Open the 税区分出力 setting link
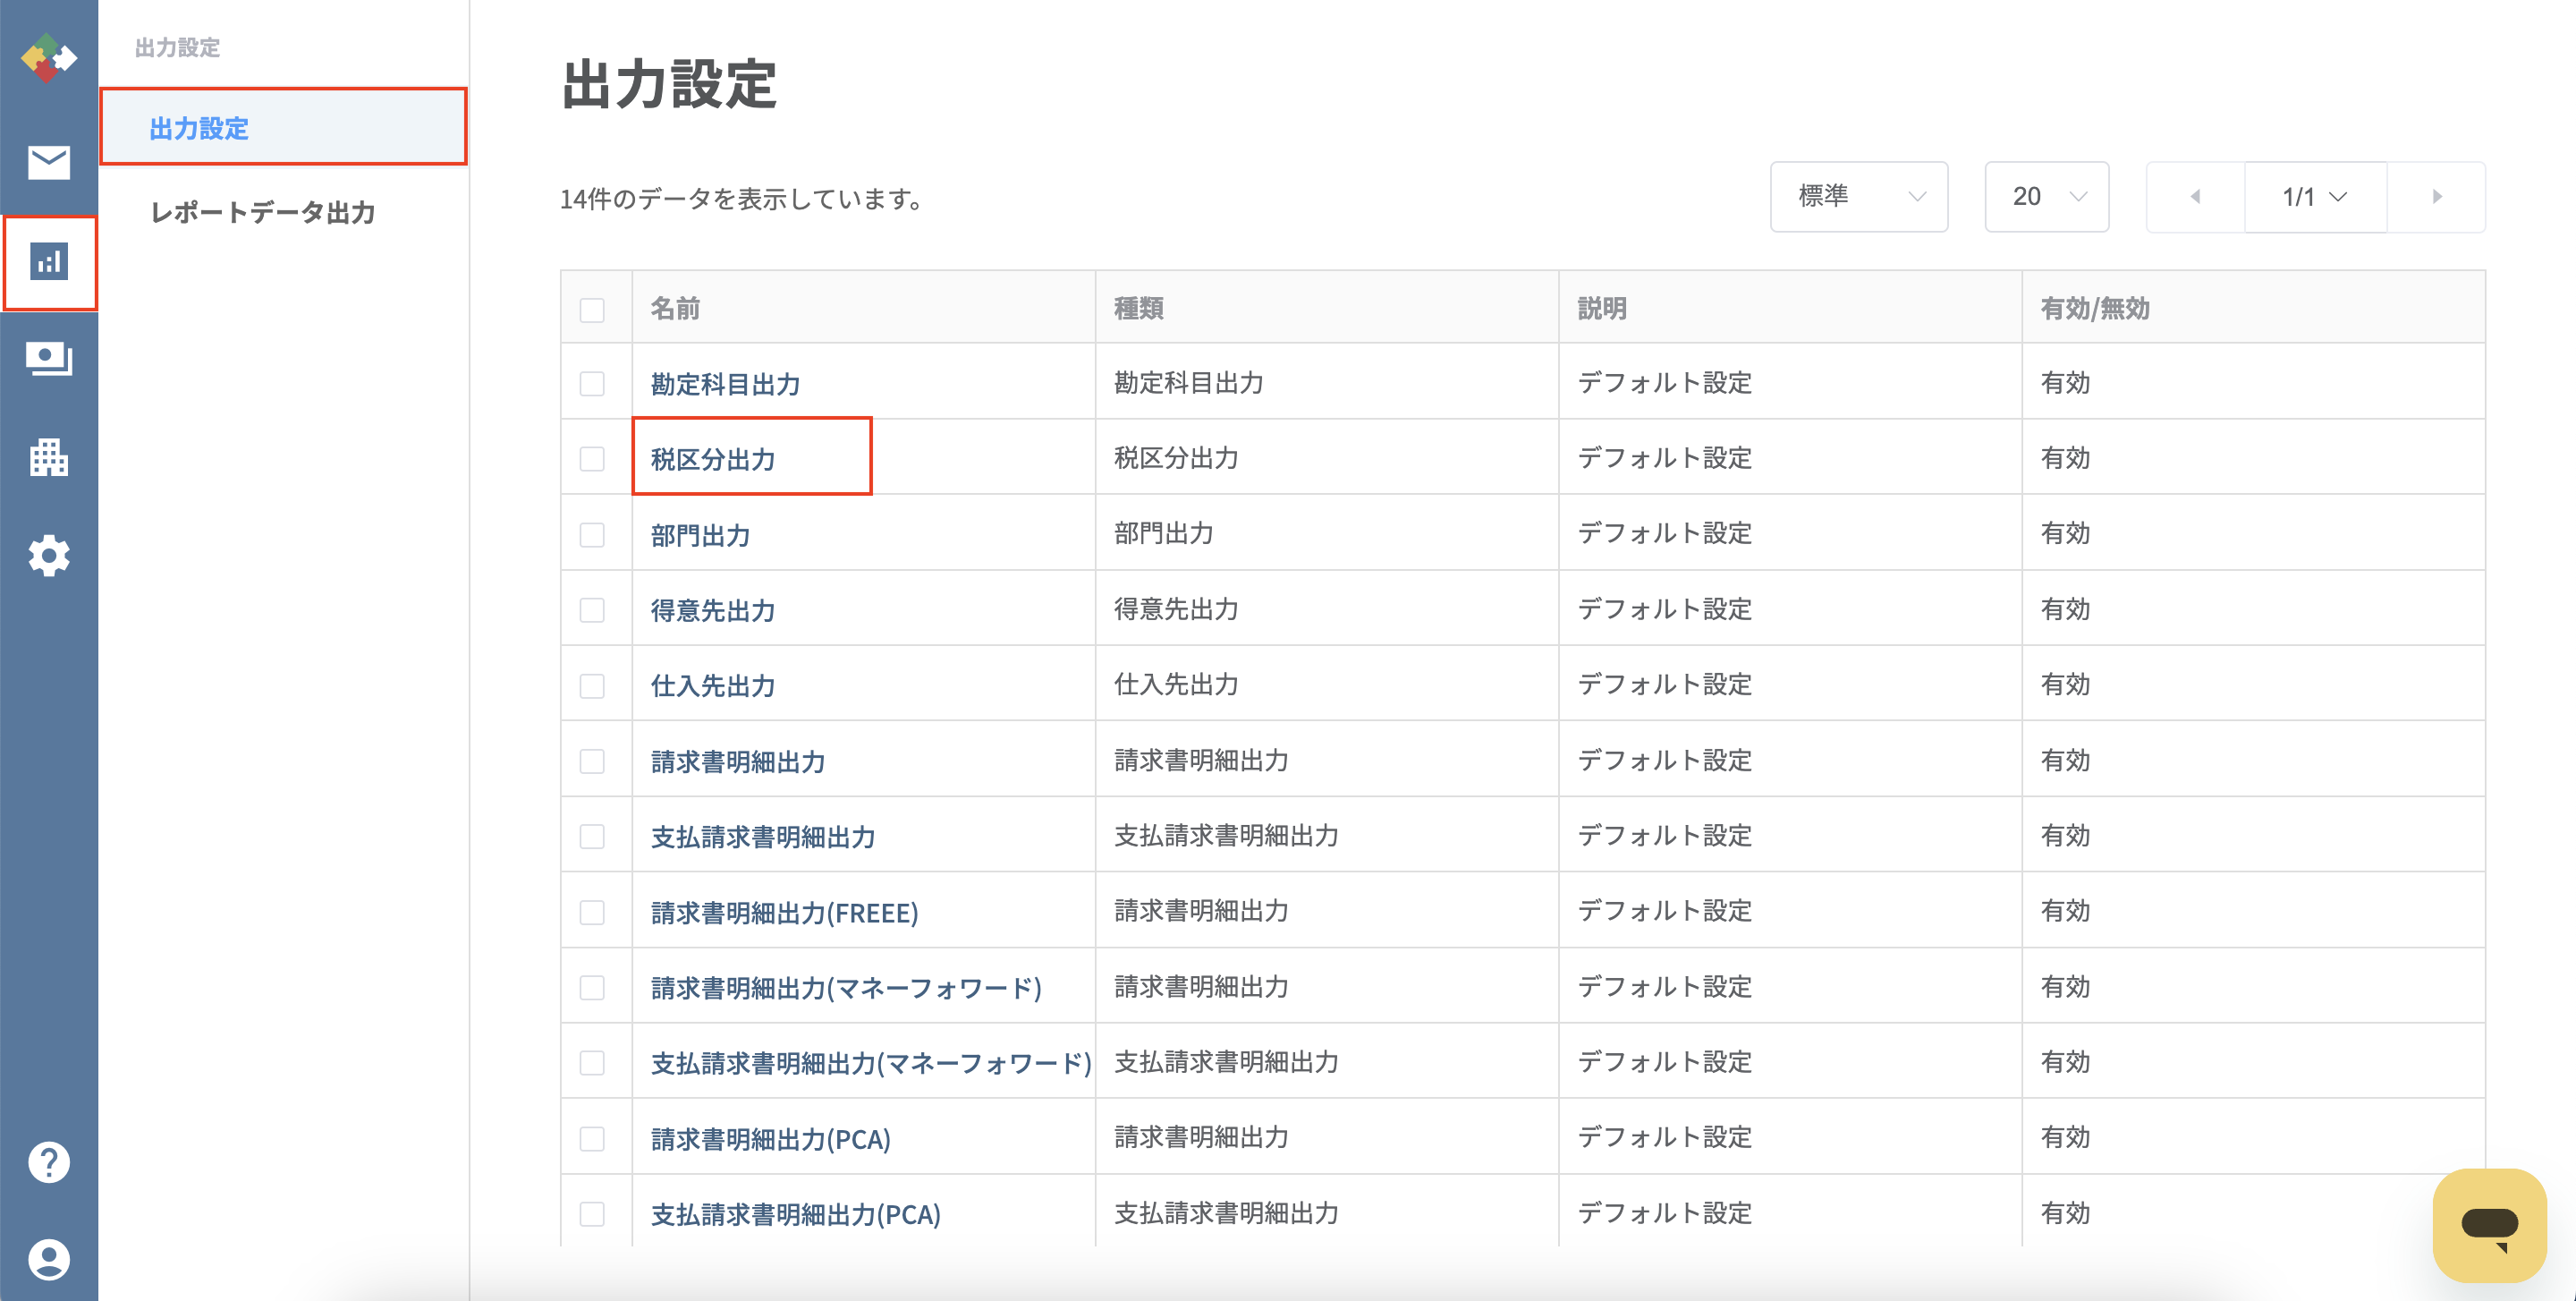Image resolution: width=2576 pixels, height=1301 pixels. (x=713, y=459)
